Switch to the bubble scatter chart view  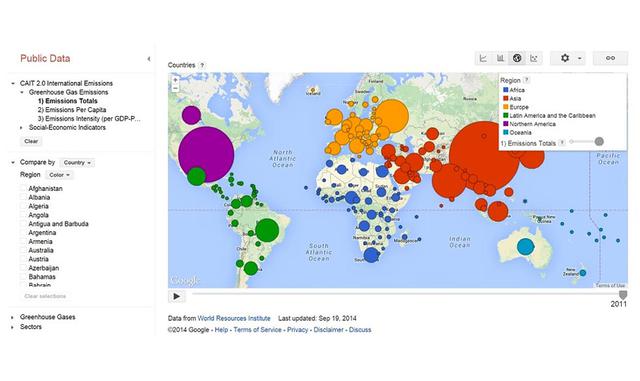(534, 58)
